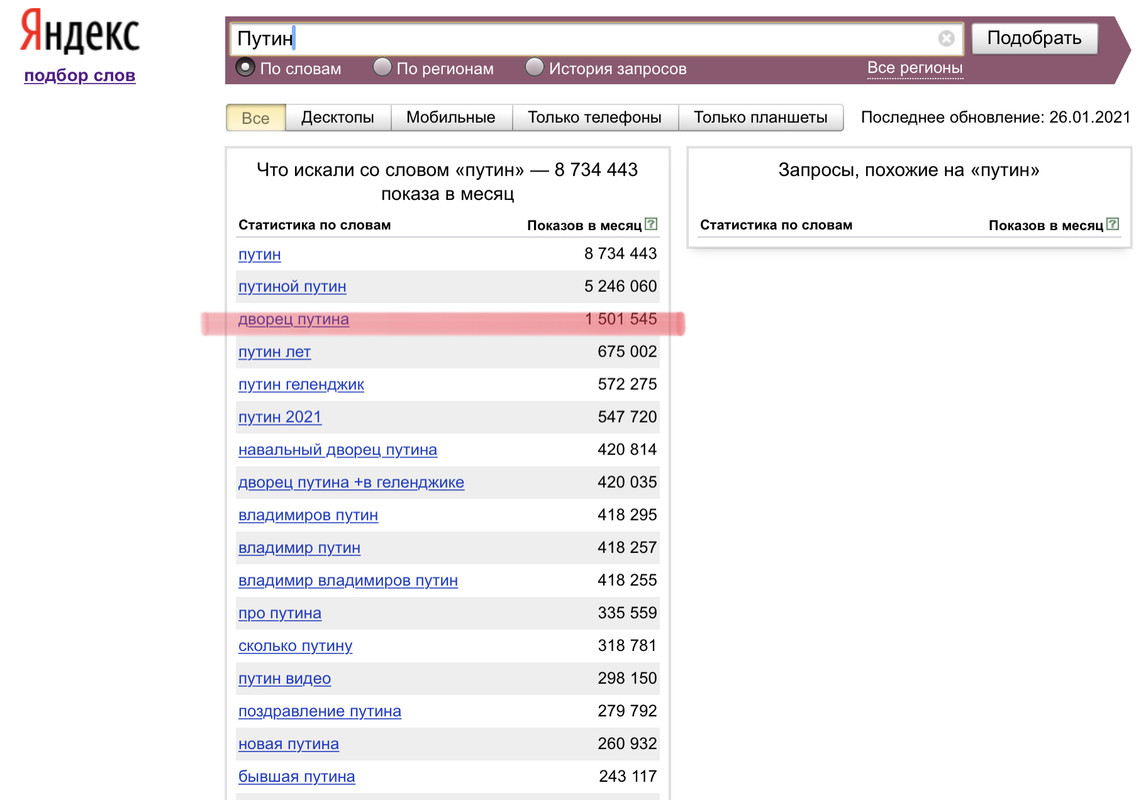Click the impressions value '547 720'
Image resolution: width=1141 pixels, height=800 pixels.
627,417
